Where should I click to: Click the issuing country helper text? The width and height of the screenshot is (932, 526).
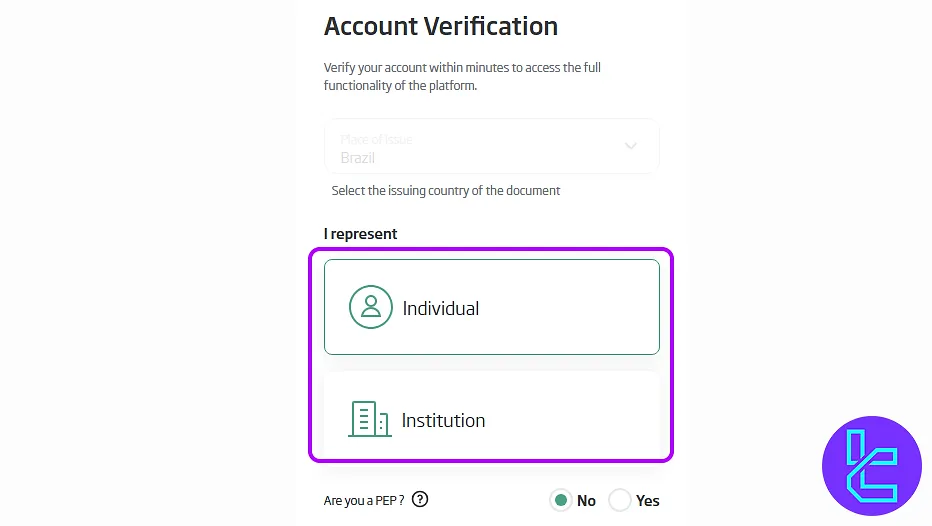tap(446, 190)
